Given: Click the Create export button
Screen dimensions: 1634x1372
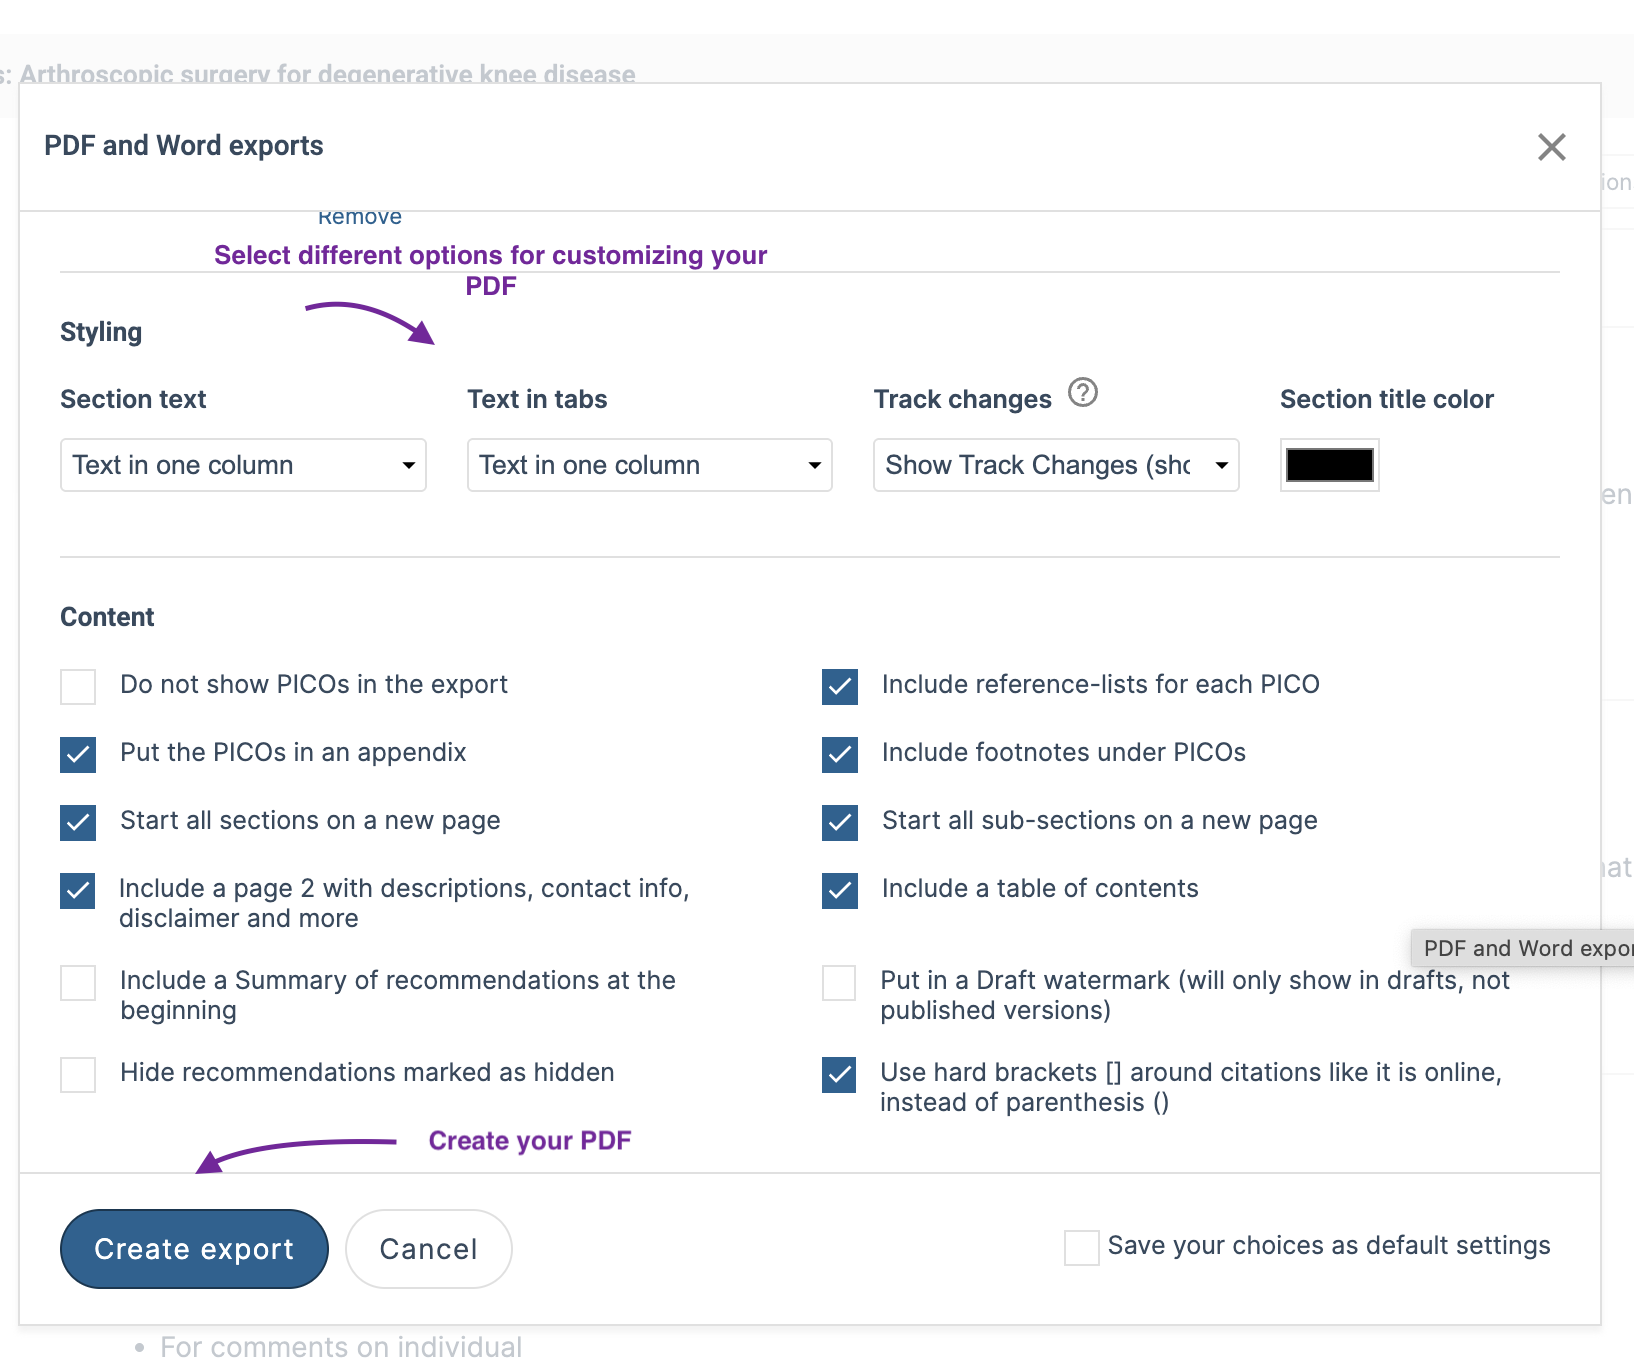Looking at the screenshot, I should (x=194, y=1249).
